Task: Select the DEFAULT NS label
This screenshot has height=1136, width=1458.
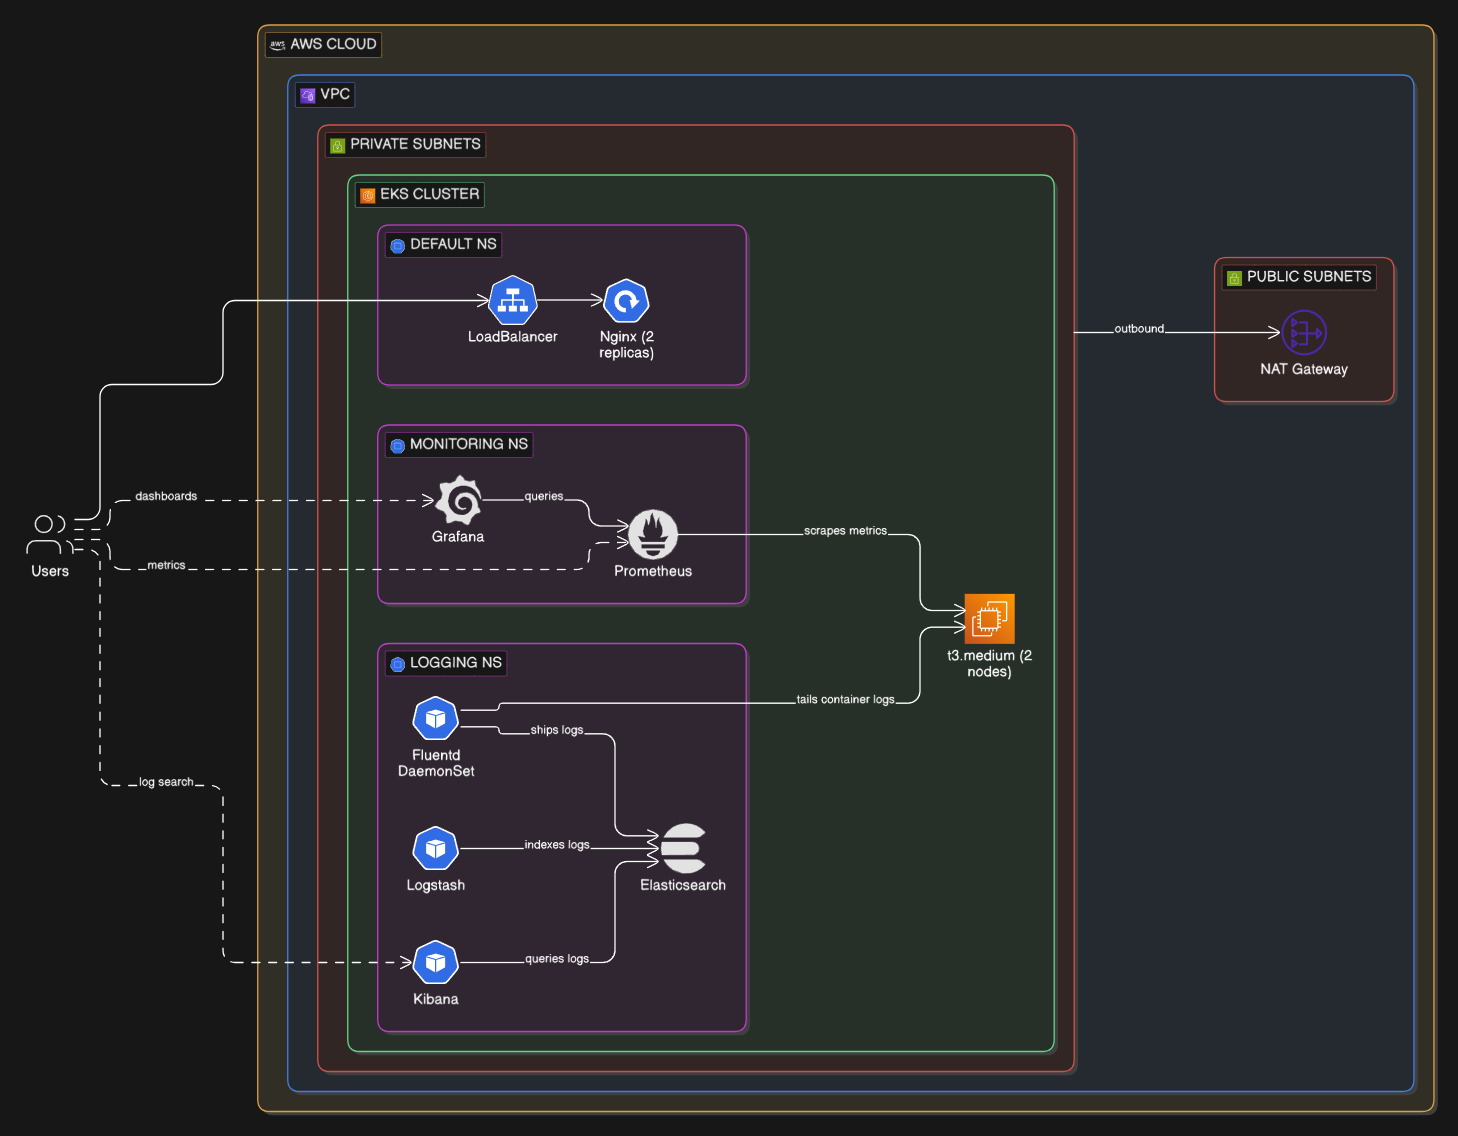Action: tap(443, 245)
